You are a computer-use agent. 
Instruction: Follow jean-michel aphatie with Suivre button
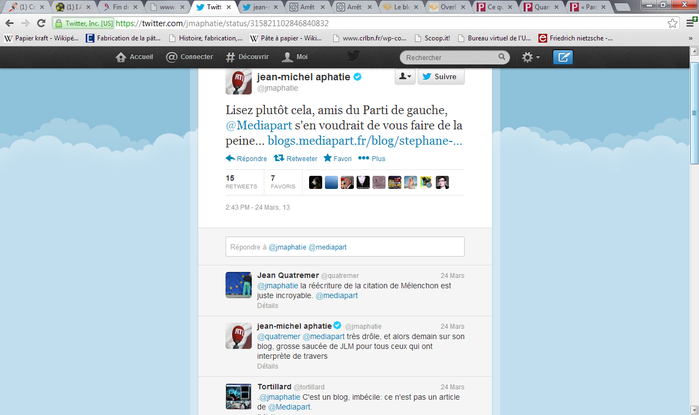click(x=441, y=76)
